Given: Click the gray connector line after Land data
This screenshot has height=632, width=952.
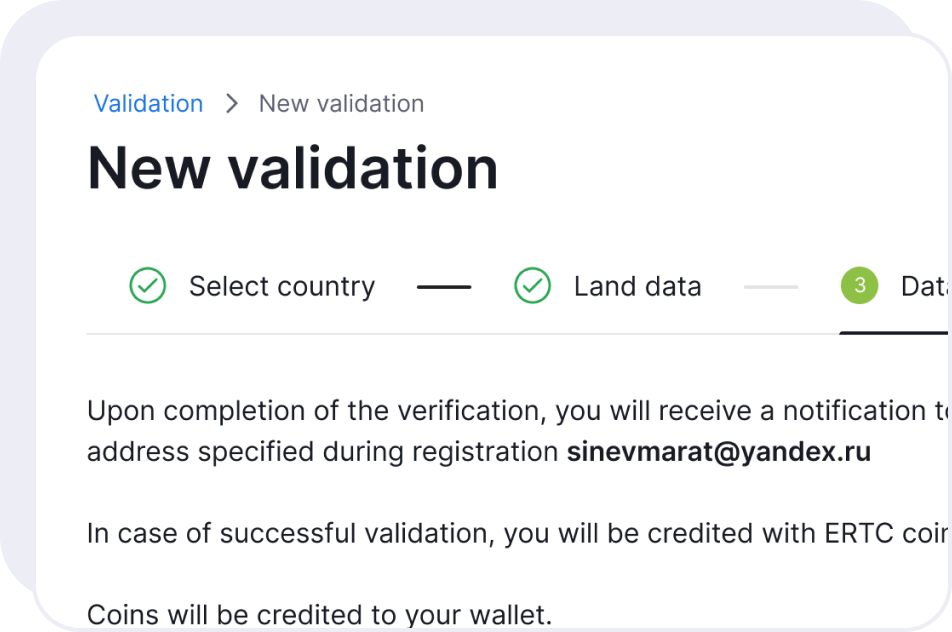Looking at the screenshot, I should [x=771, y=287].
